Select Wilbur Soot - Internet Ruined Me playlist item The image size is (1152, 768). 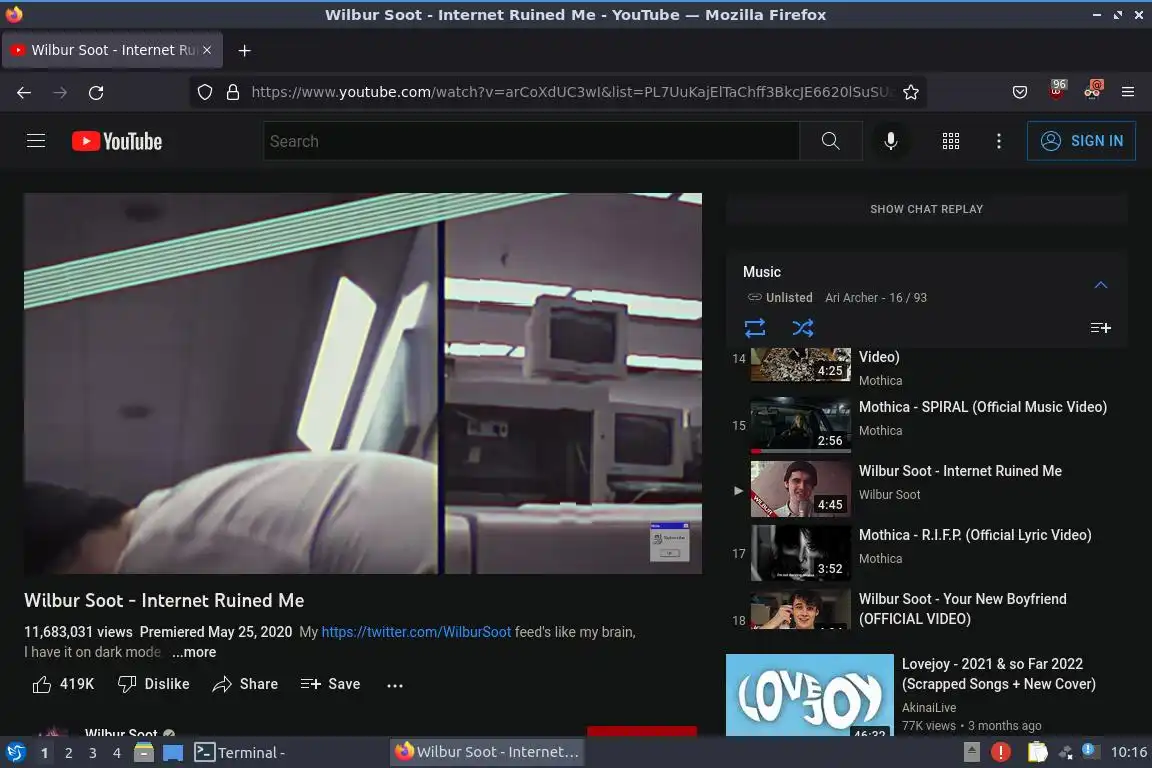coord(926,489)
